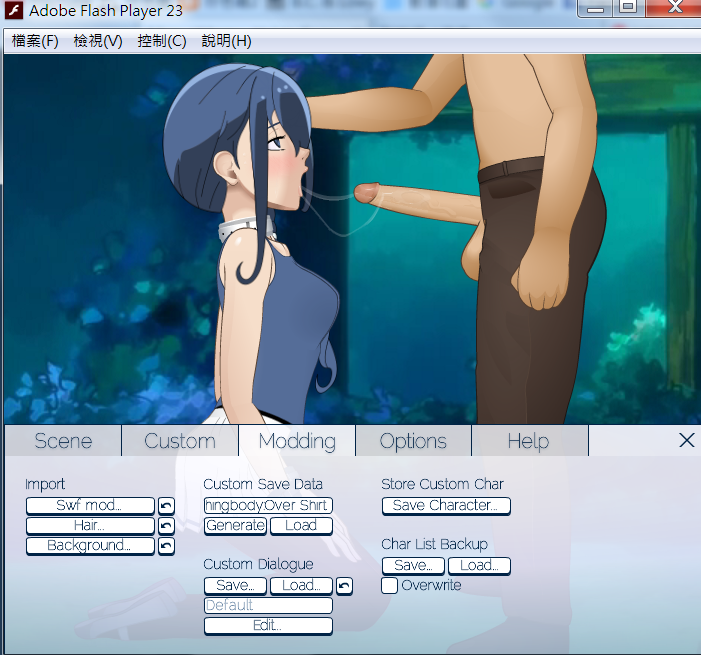Enable the Overwrite checkbox

(390, 586)
